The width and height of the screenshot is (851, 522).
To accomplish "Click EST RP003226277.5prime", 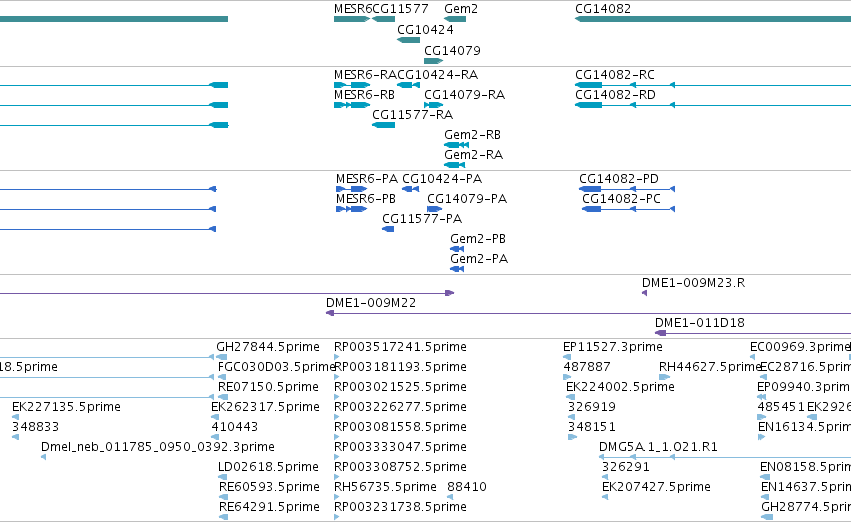I will coord(401,408).
